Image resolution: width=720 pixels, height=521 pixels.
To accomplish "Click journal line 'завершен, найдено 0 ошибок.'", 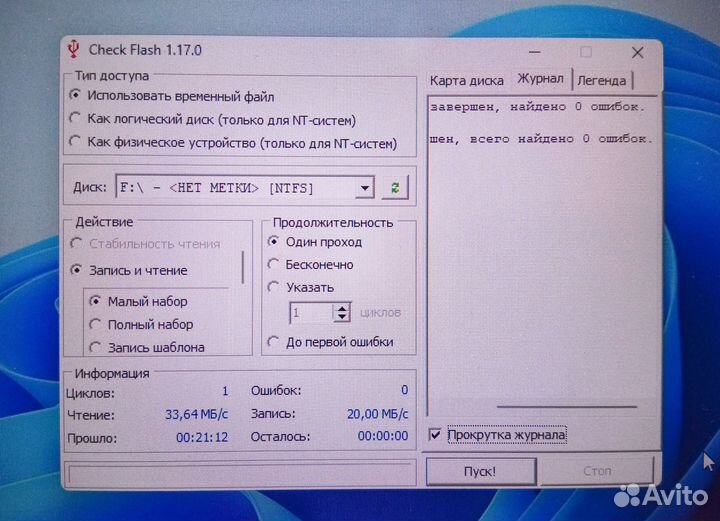I will [x=537, y=107].
